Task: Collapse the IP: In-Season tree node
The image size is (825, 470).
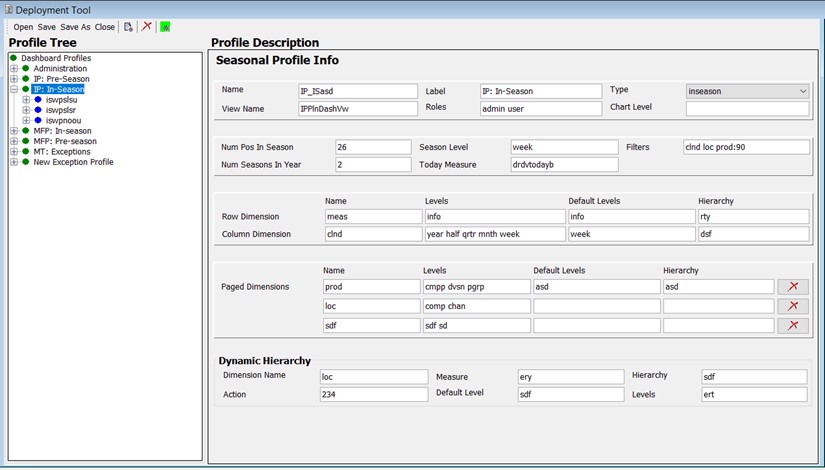Action: [x=14, y=89]
